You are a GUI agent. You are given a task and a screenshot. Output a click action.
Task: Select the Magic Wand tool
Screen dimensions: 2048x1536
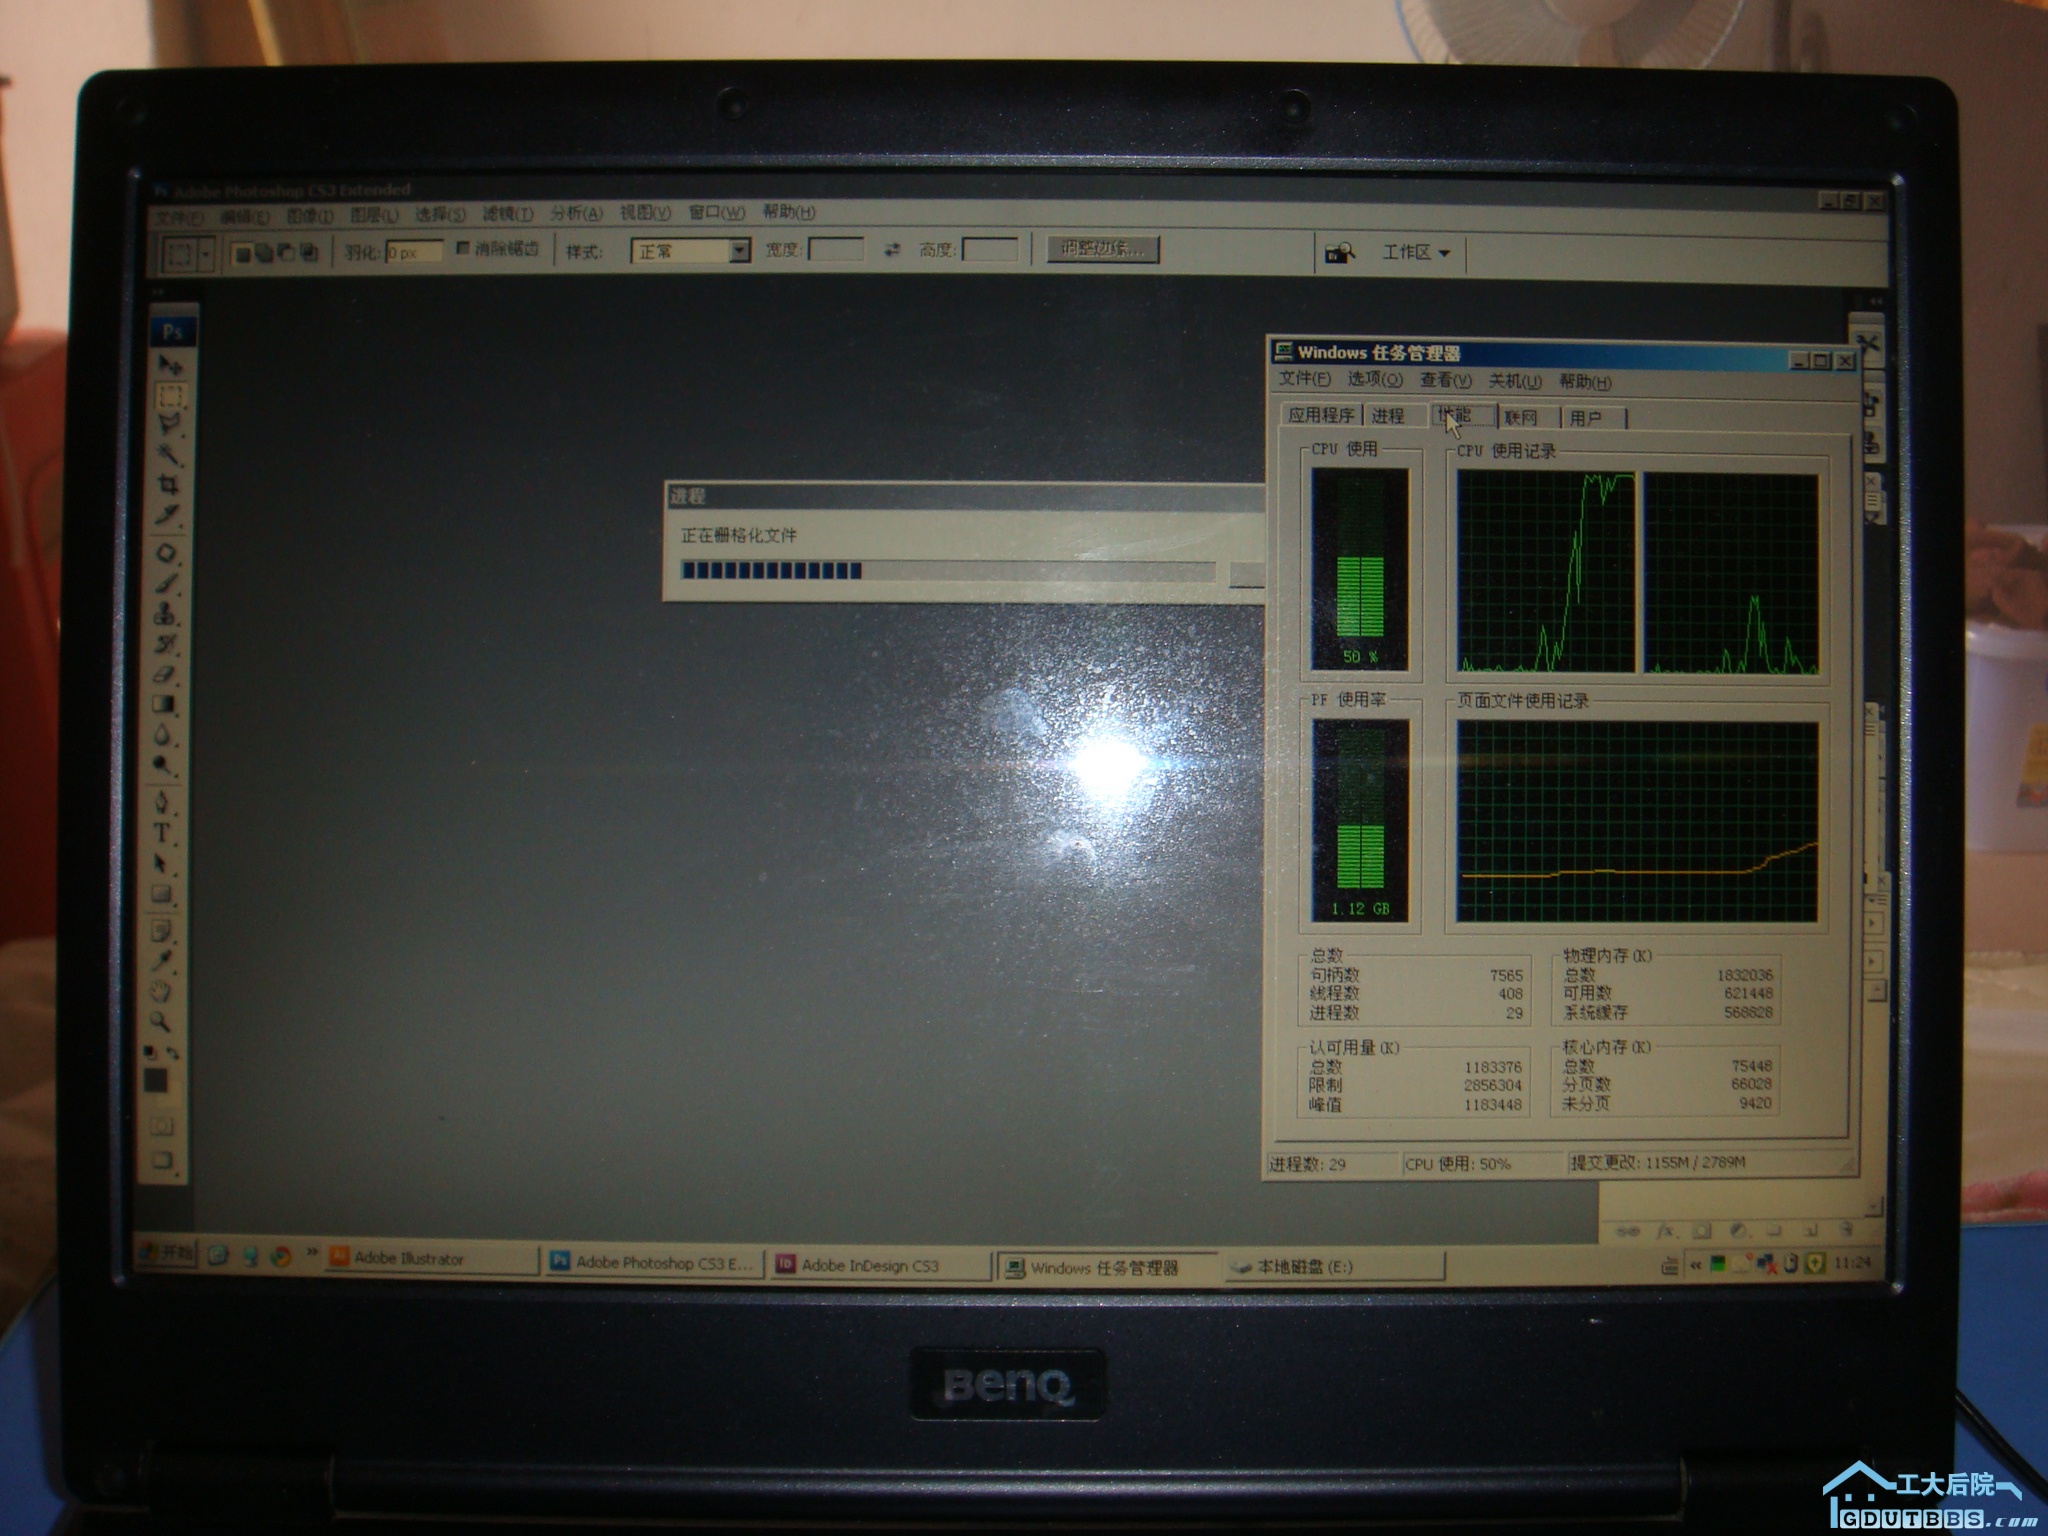coord(168,454)
